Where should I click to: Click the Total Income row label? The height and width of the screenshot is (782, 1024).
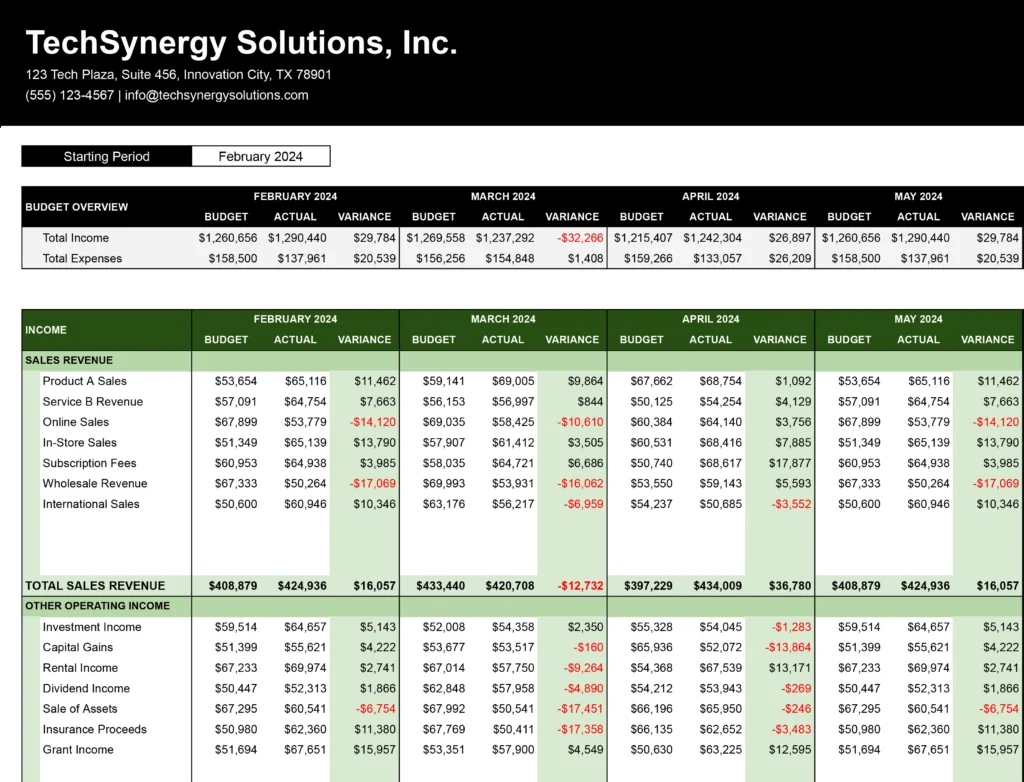click(x=75, y=238)
